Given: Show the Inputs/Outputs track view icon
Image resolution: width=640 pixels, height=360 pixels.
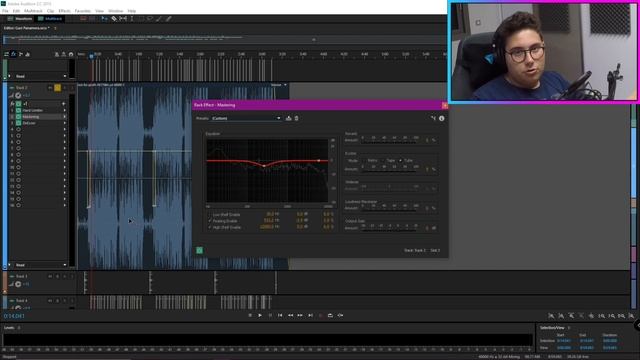Looking at the screenshot, I should 7,54.
